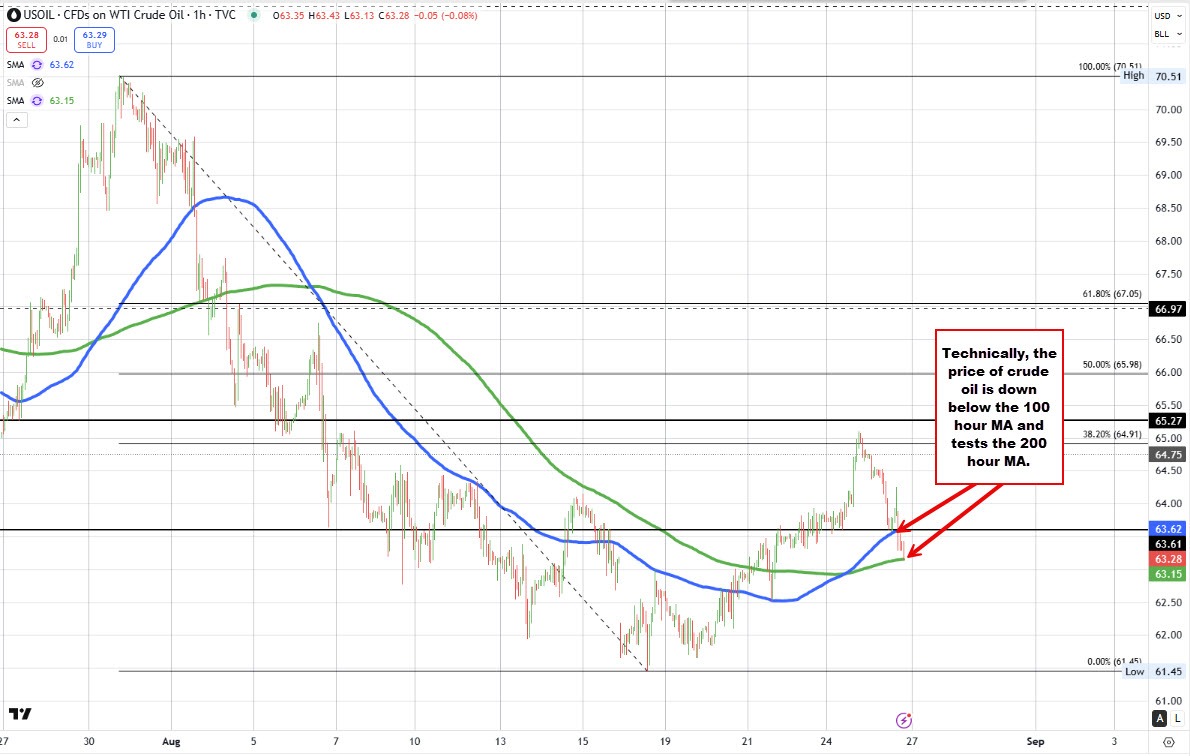Toggle the A auto-scale button
Image resolution: width=1190 pixels, height=756 pixels.
pos(1160,718)
